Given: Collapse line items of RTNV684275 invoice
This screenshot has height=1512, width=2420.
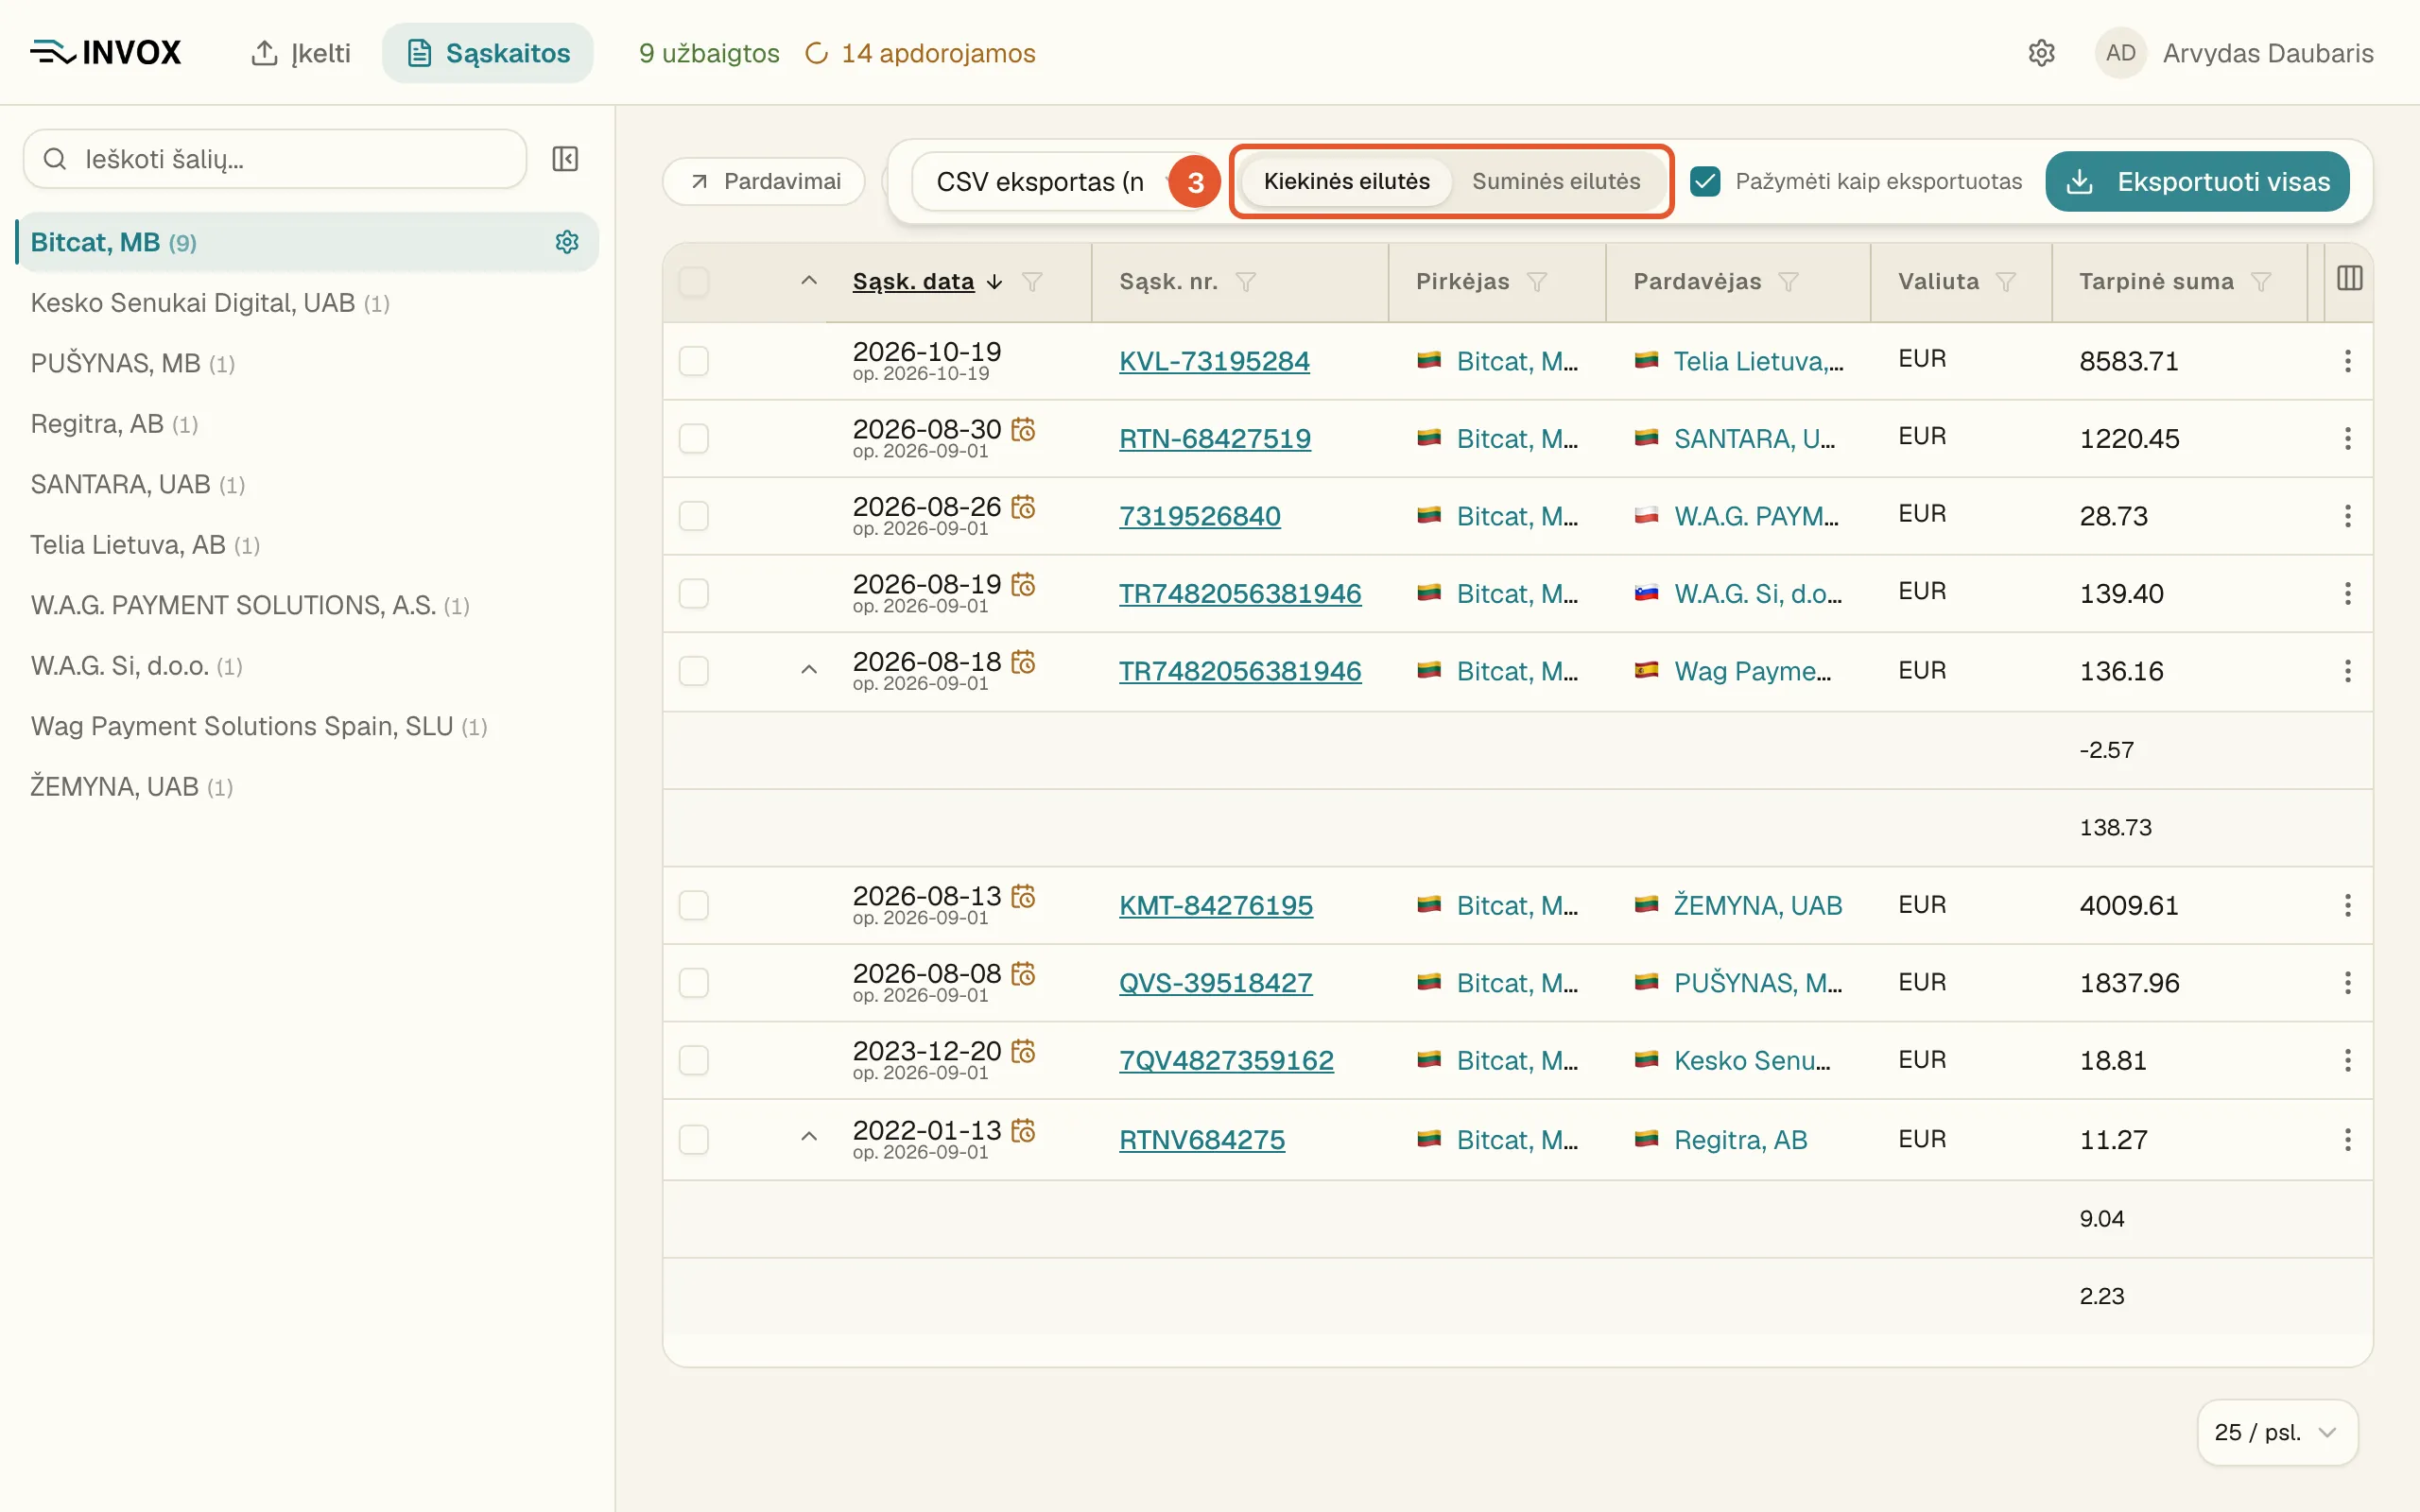Looking at the screenshot, I should 809,1137.
